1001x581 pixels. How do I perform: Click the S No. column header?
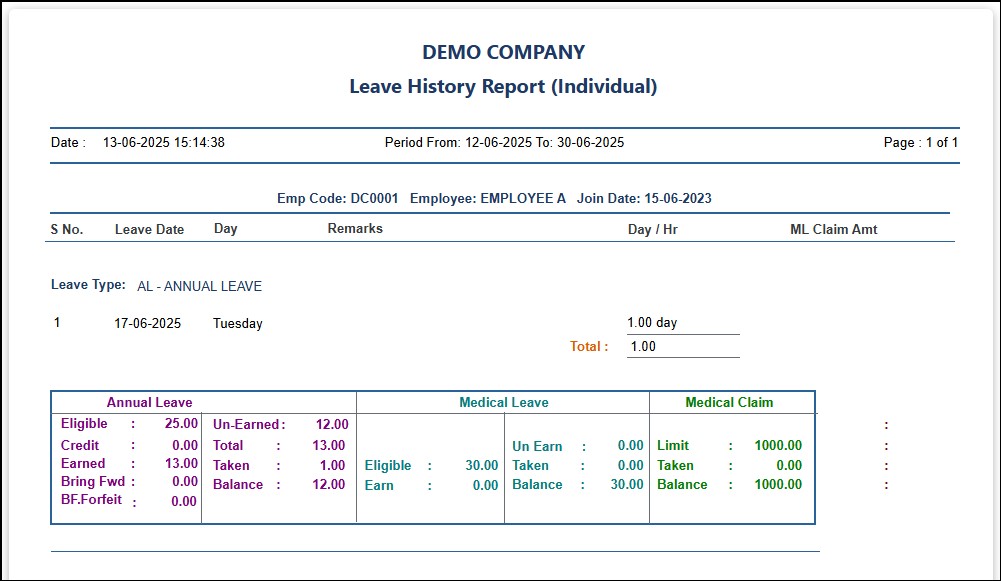click(x=67, y=229)
